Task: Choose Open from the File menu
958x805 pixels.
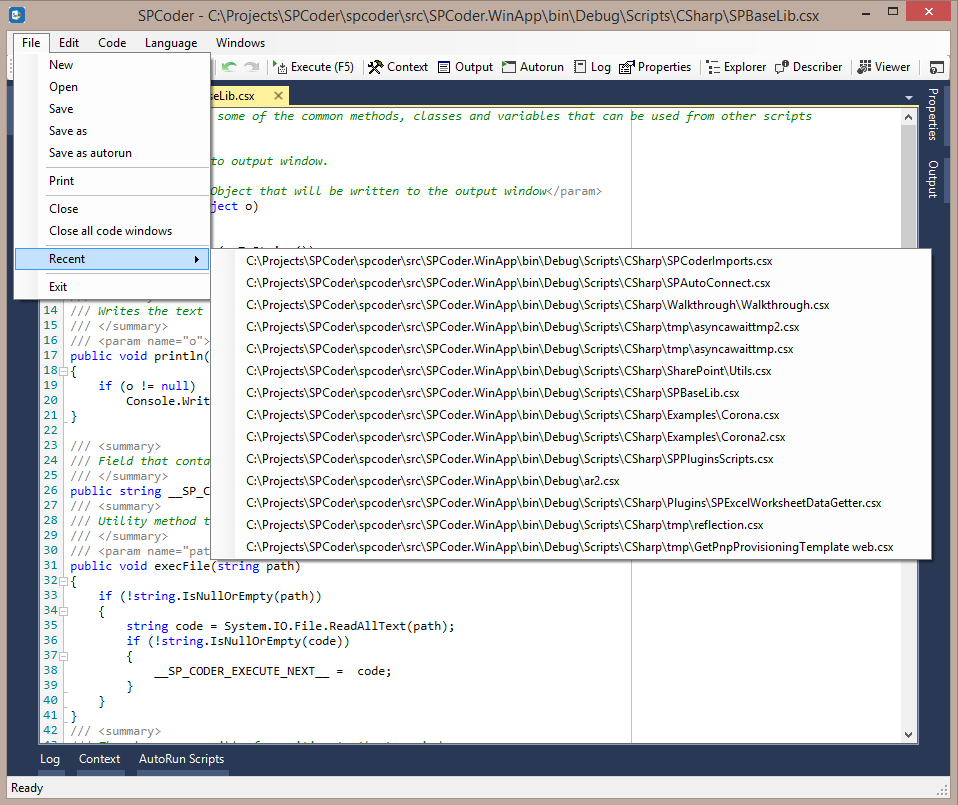Action: click(x=112, y=87)
